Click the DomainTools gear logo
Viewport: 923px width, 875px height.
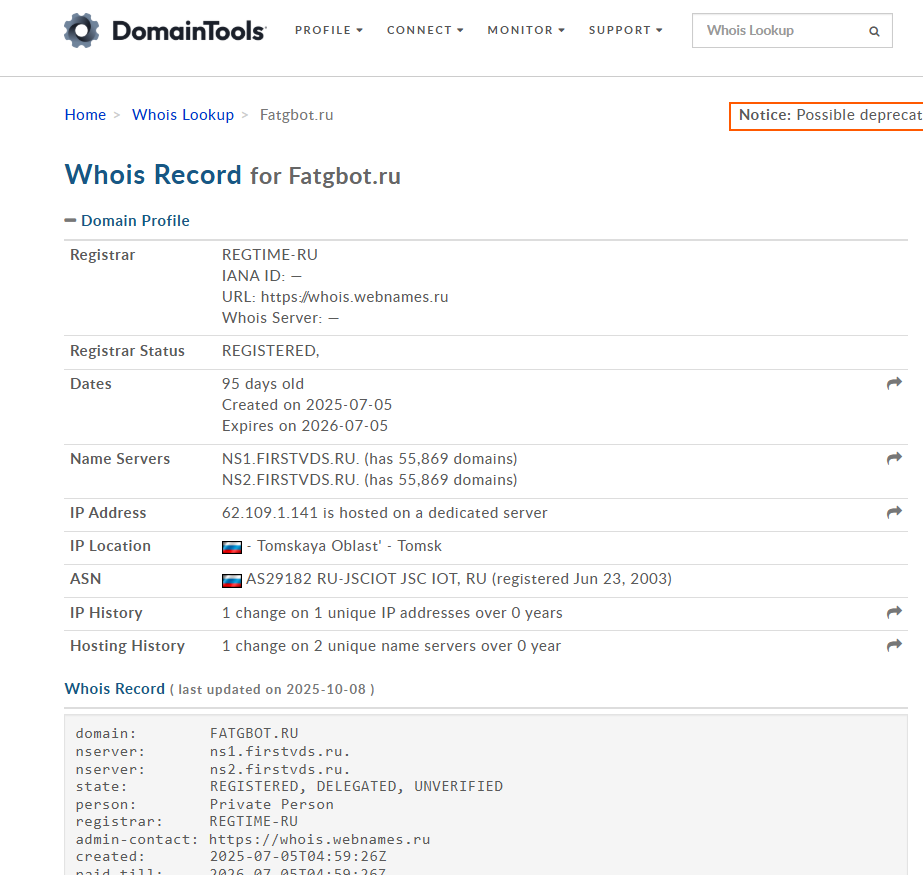point(81,31)
